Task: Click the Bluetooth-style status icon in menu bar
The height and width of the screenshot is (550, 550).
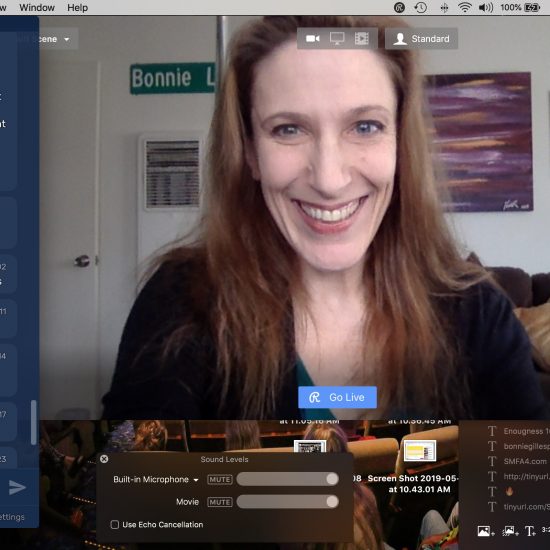Action: [444, 8]
